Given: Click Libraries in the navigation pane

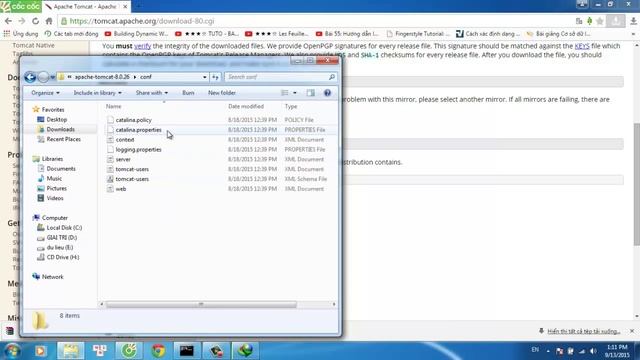Looking at the screenshot, I should [52, 159].
